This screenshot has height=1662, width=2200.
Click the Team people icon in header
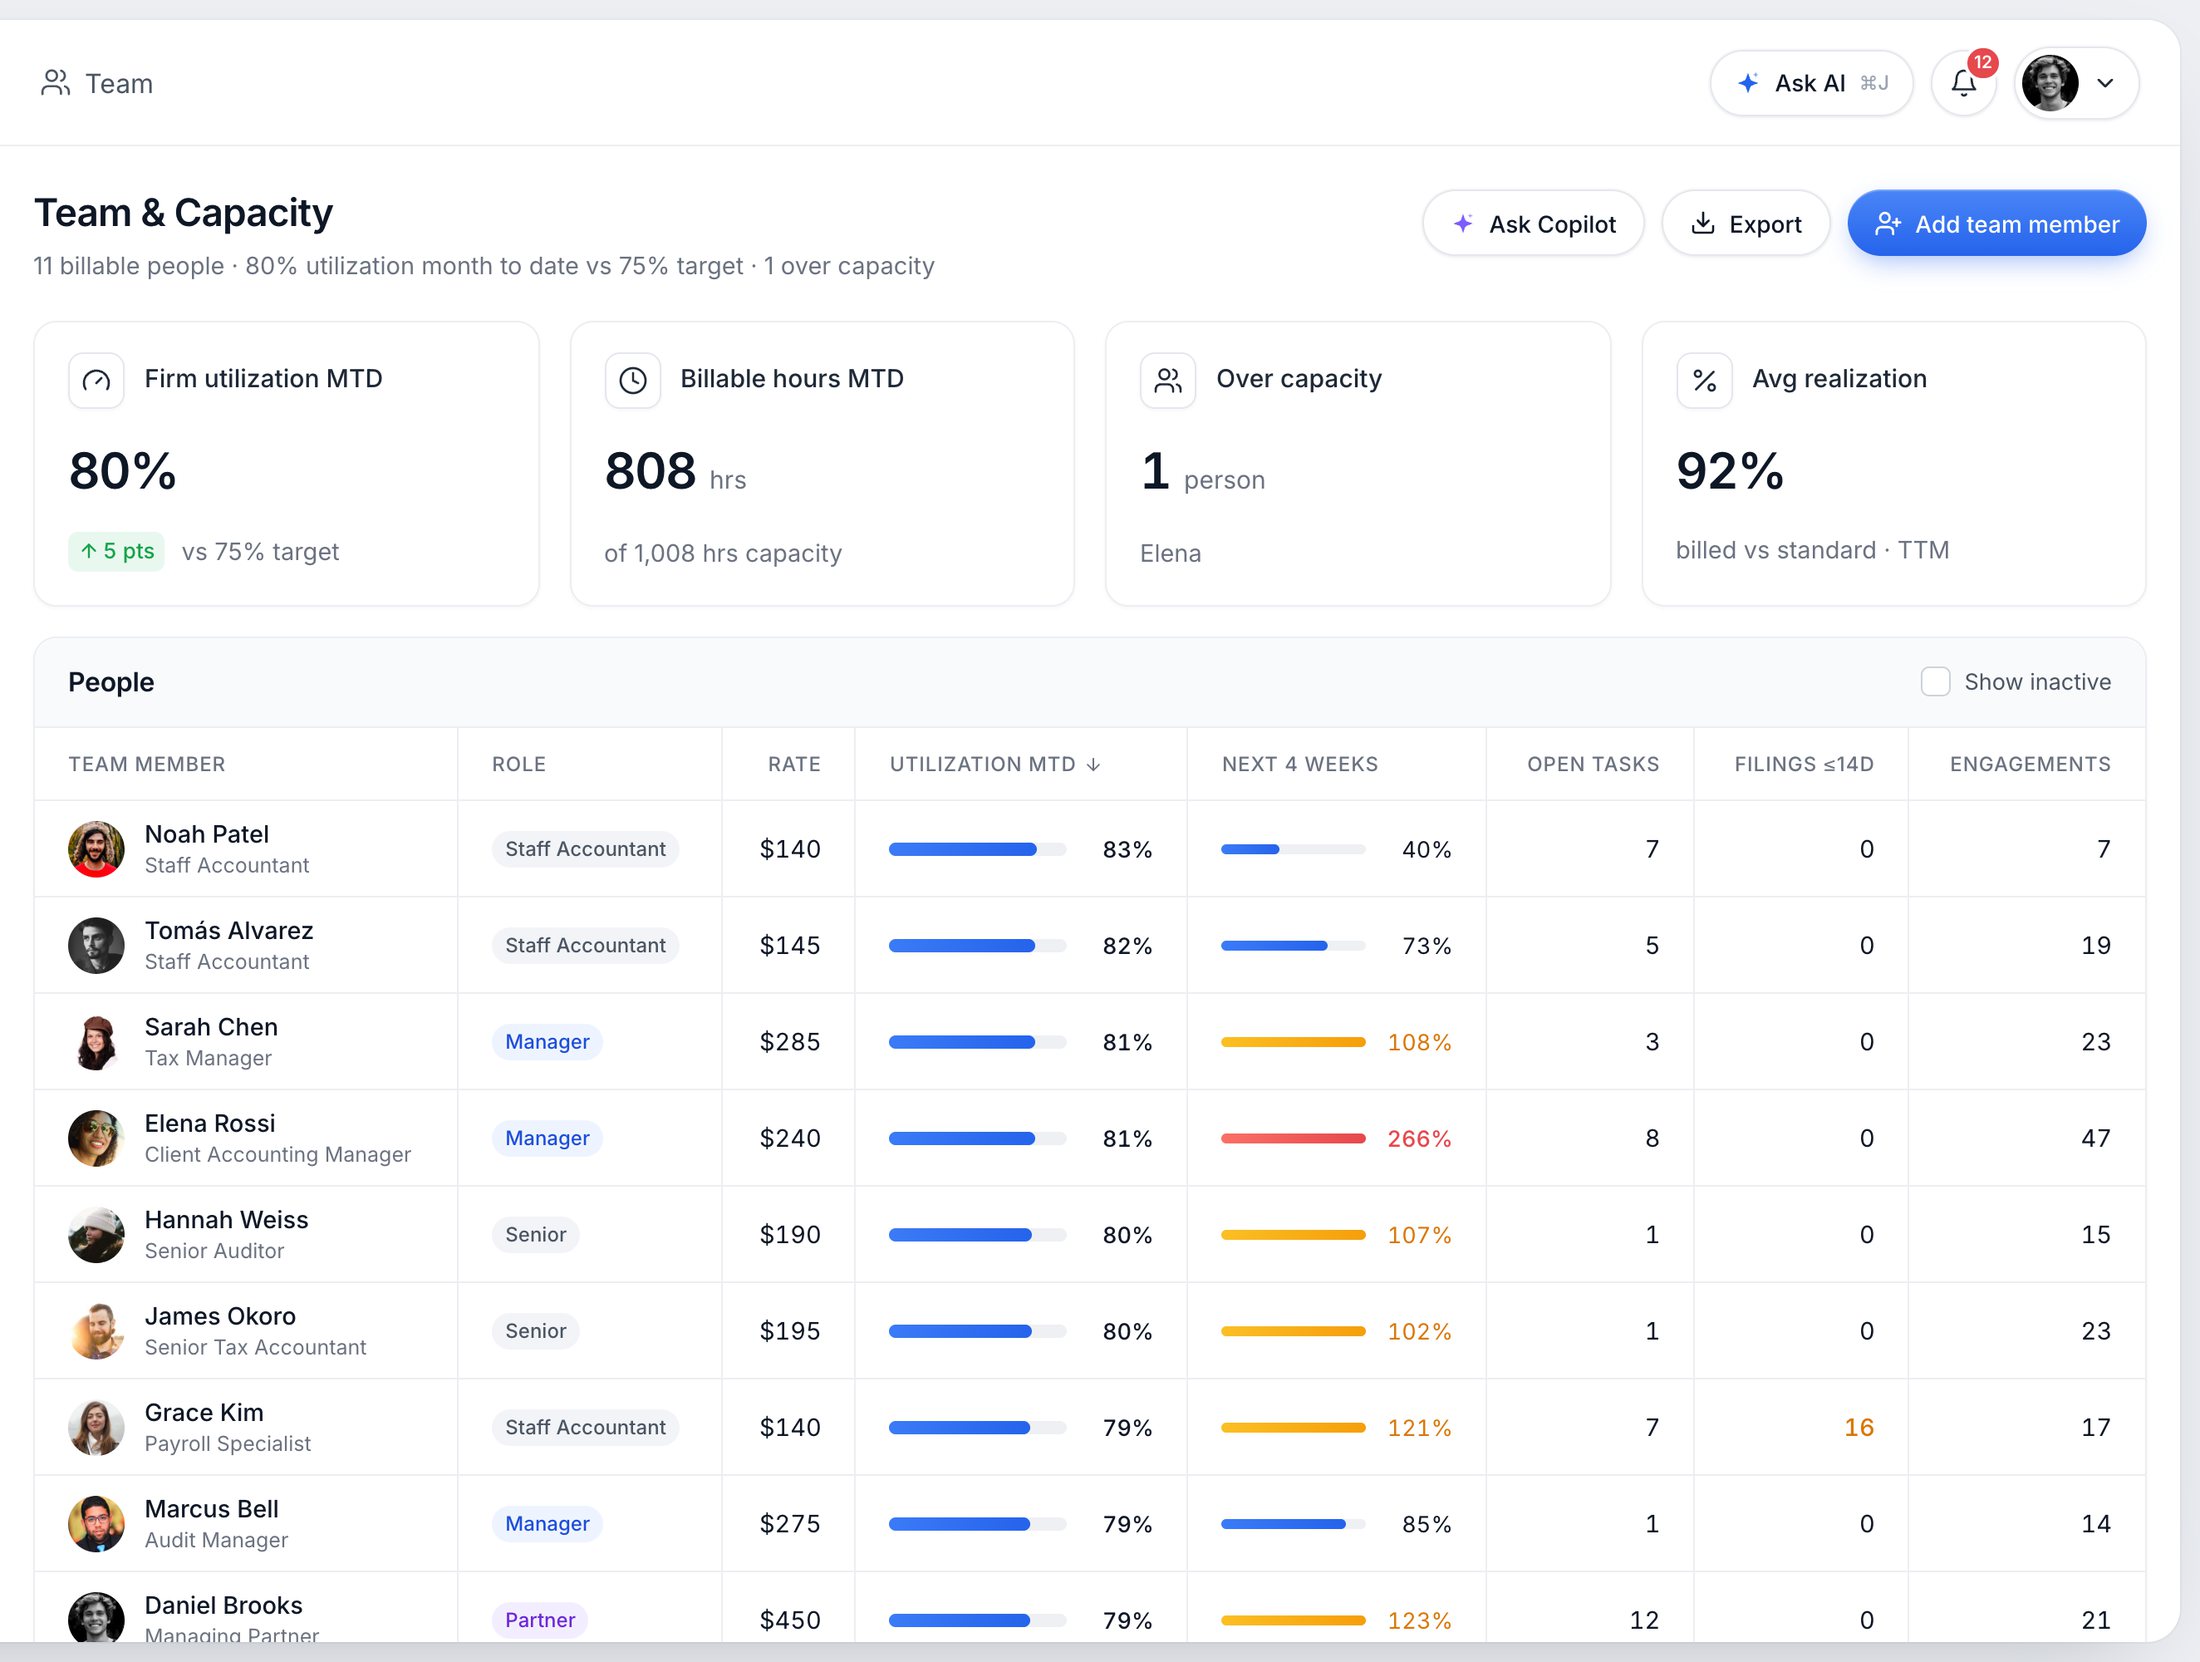(55, 83)
